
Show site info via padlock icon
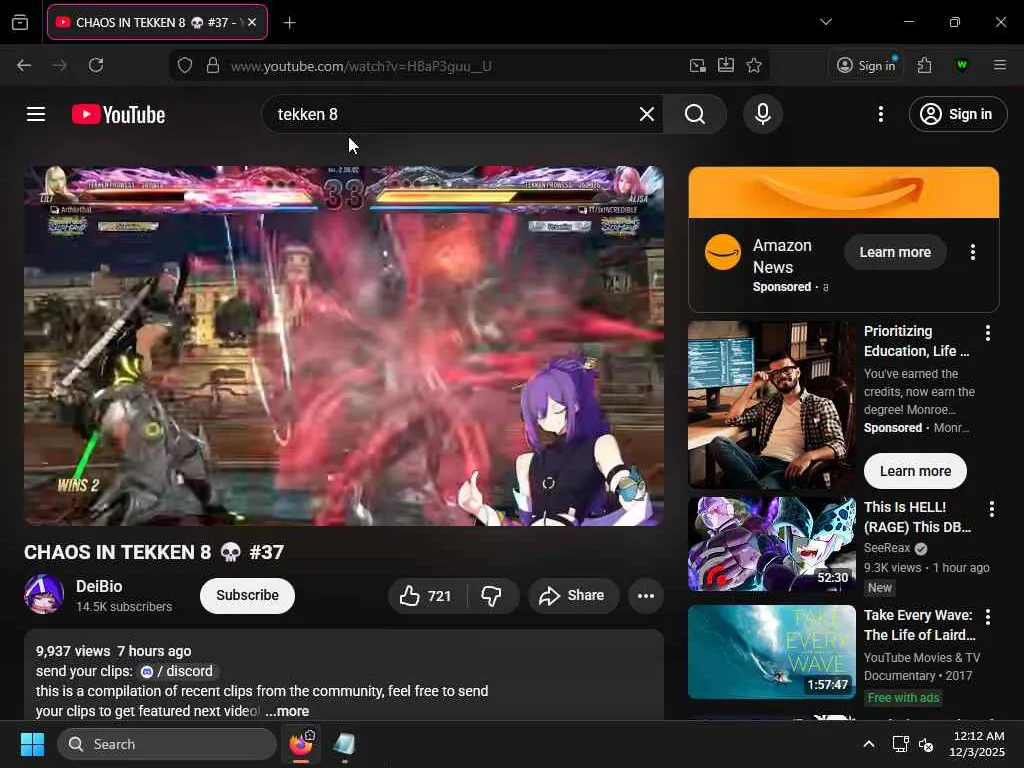tap(212, 65)
